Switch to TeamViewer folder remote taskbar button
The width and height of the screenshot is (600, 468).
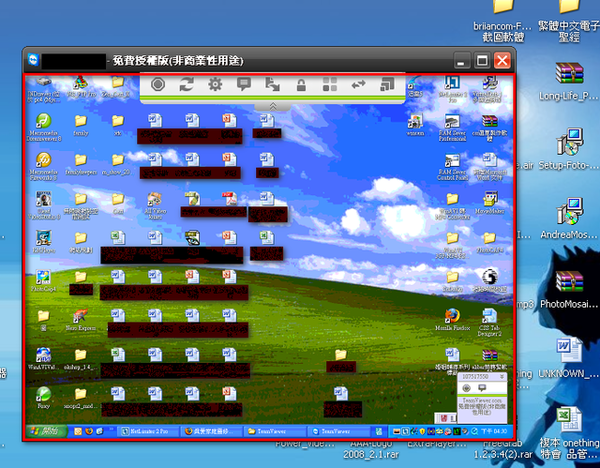click(275, 431)
